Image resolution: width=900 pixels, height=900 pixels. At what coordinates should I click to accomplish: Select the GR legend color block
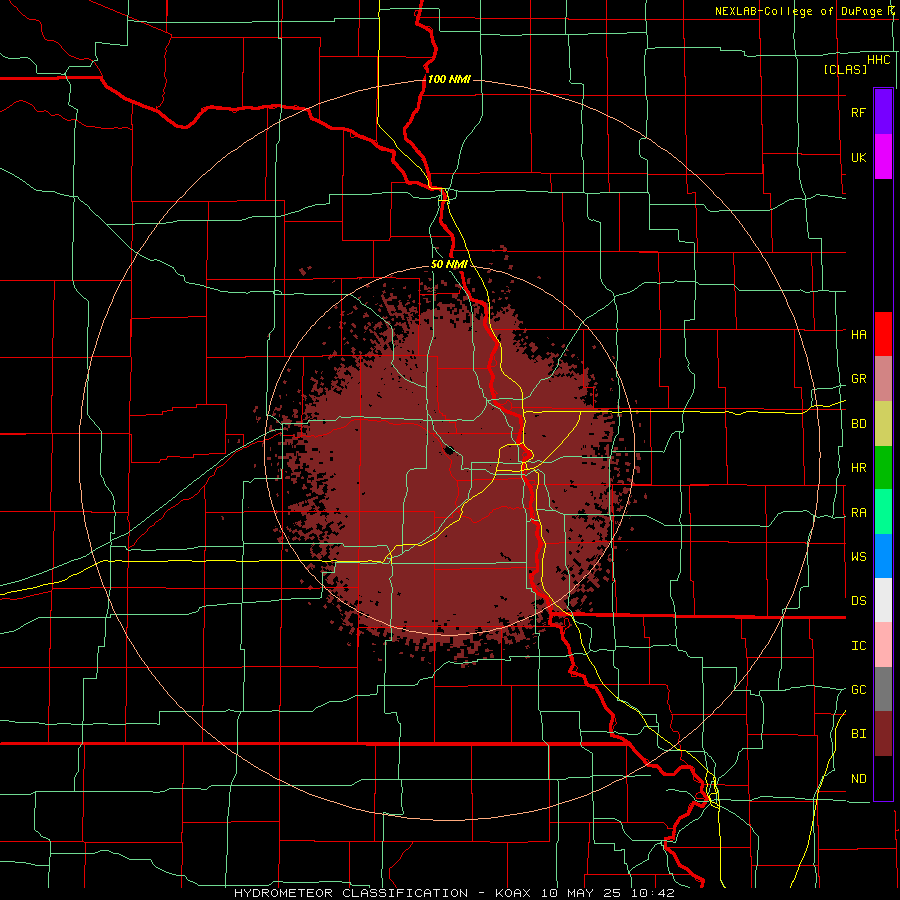pos(883,379)
